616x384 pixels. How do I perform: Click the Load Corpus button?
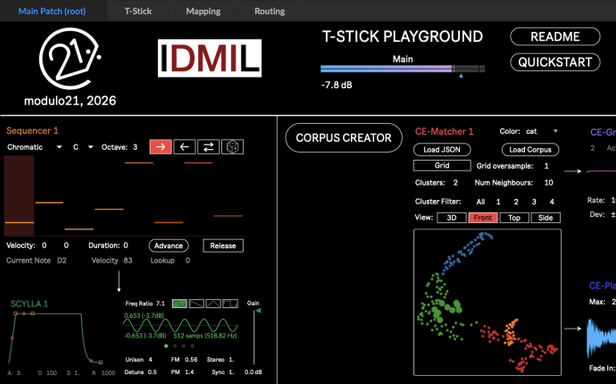tap(530, 150)
